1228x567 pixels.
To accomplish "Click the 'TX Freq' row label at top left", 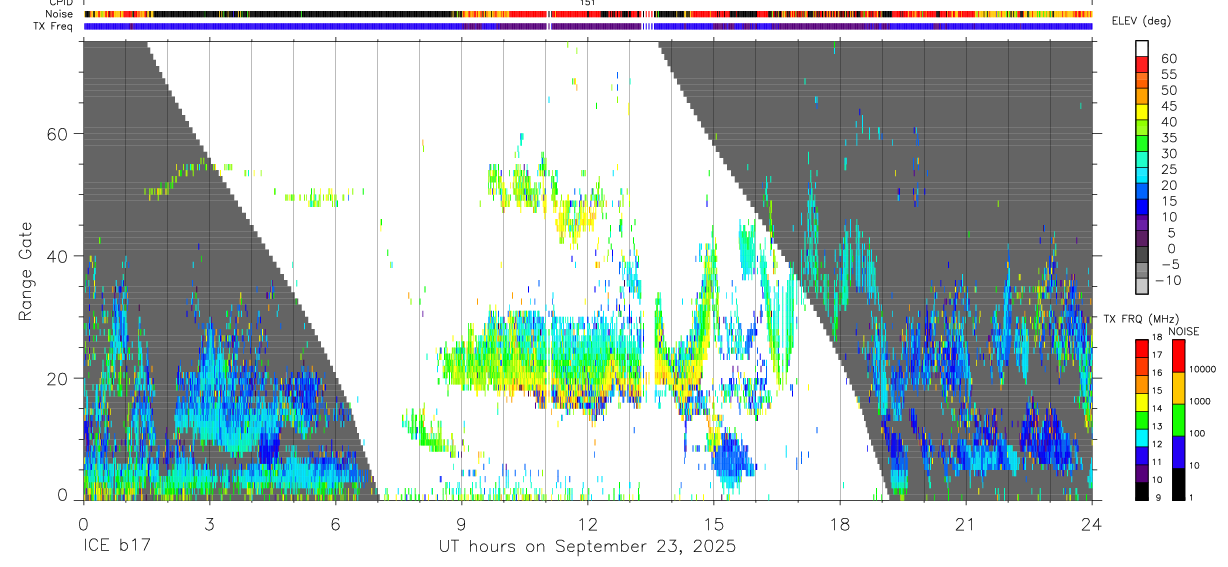I will (54, 26).
